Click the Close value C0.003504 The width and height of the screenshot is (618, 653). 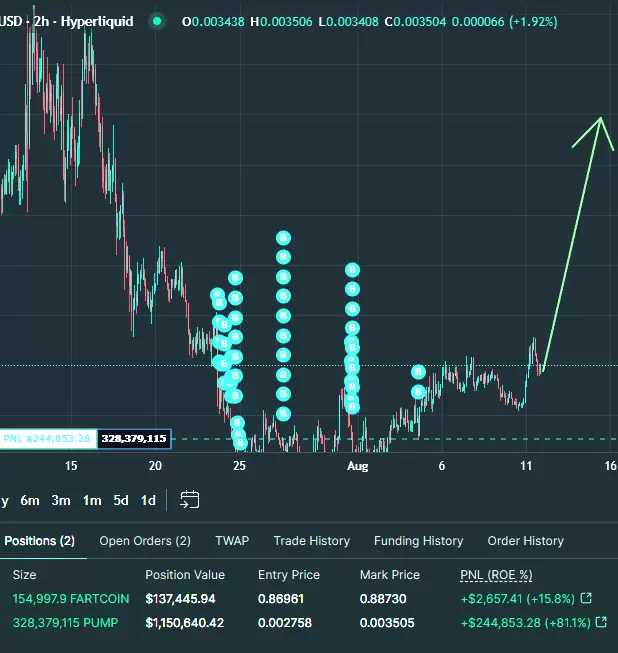[x=415, y=22]
